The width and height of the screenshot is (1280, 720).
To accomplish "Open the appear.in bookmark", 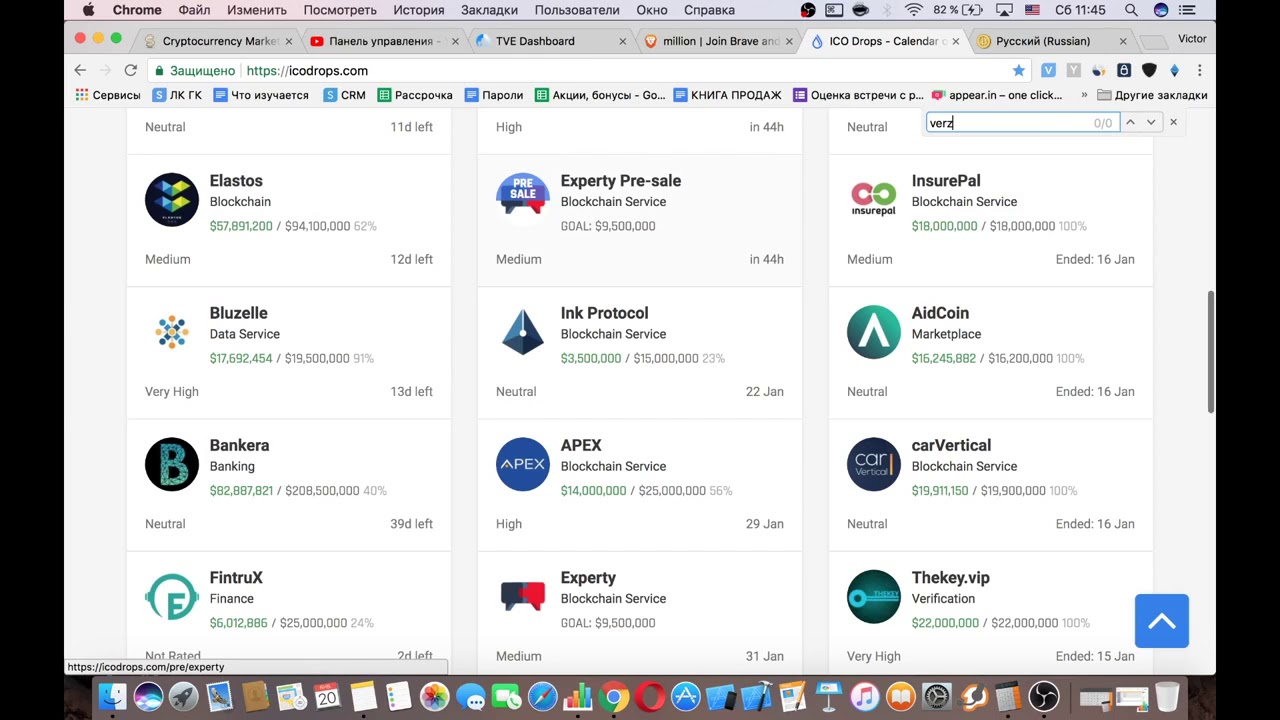I will point(997,95).
